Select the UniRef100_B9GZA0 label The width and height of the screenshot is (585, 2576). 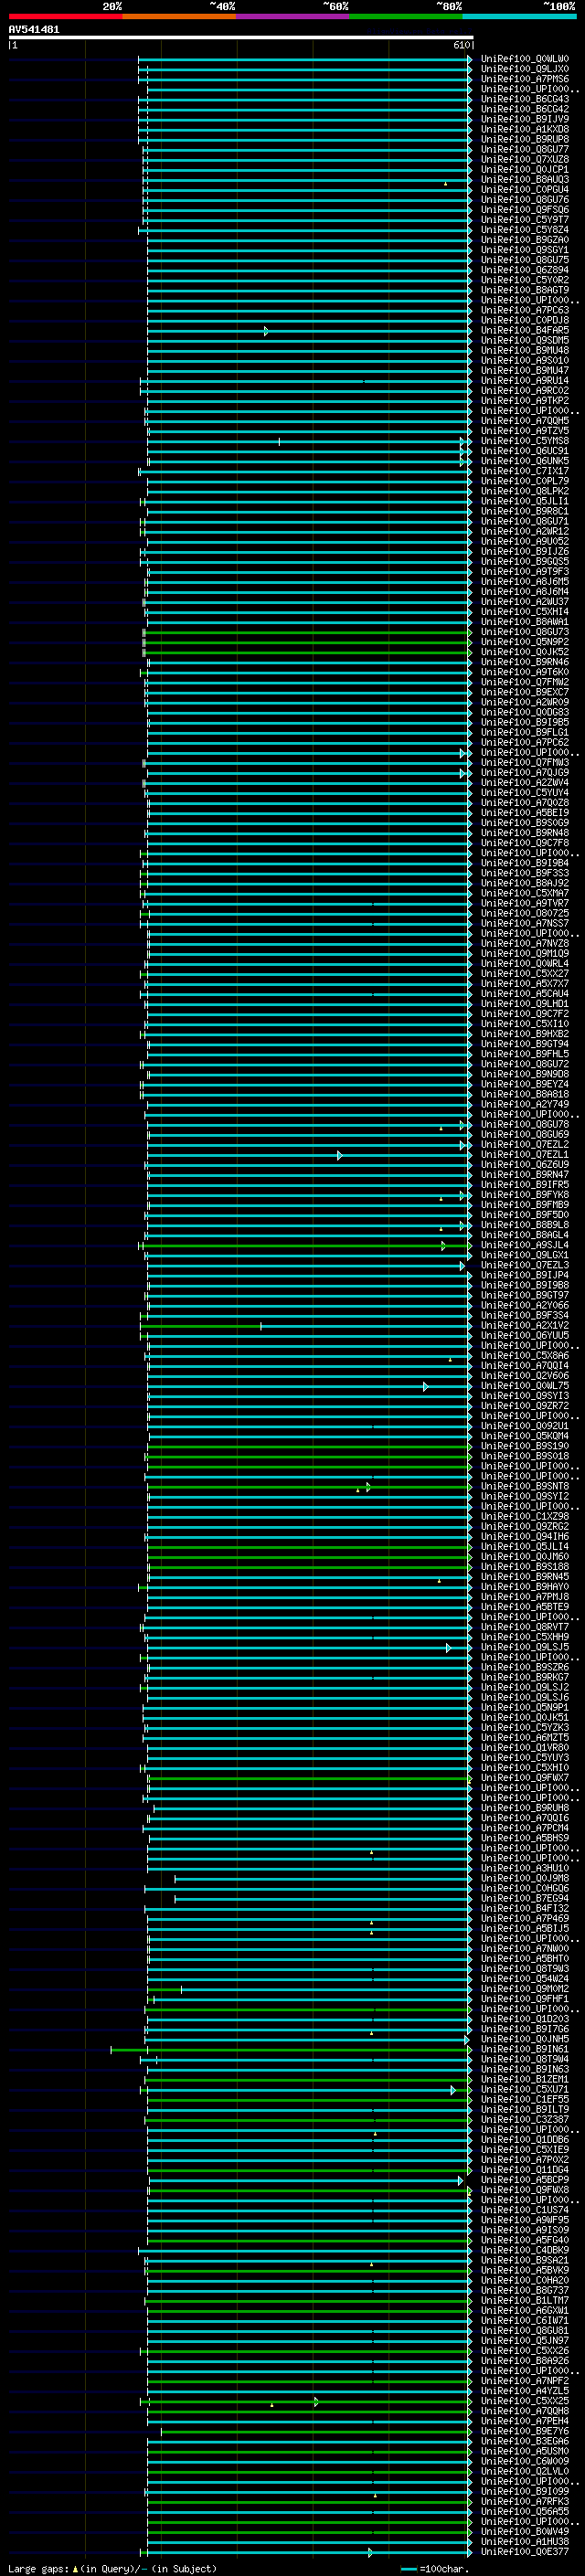pos(525,240)
